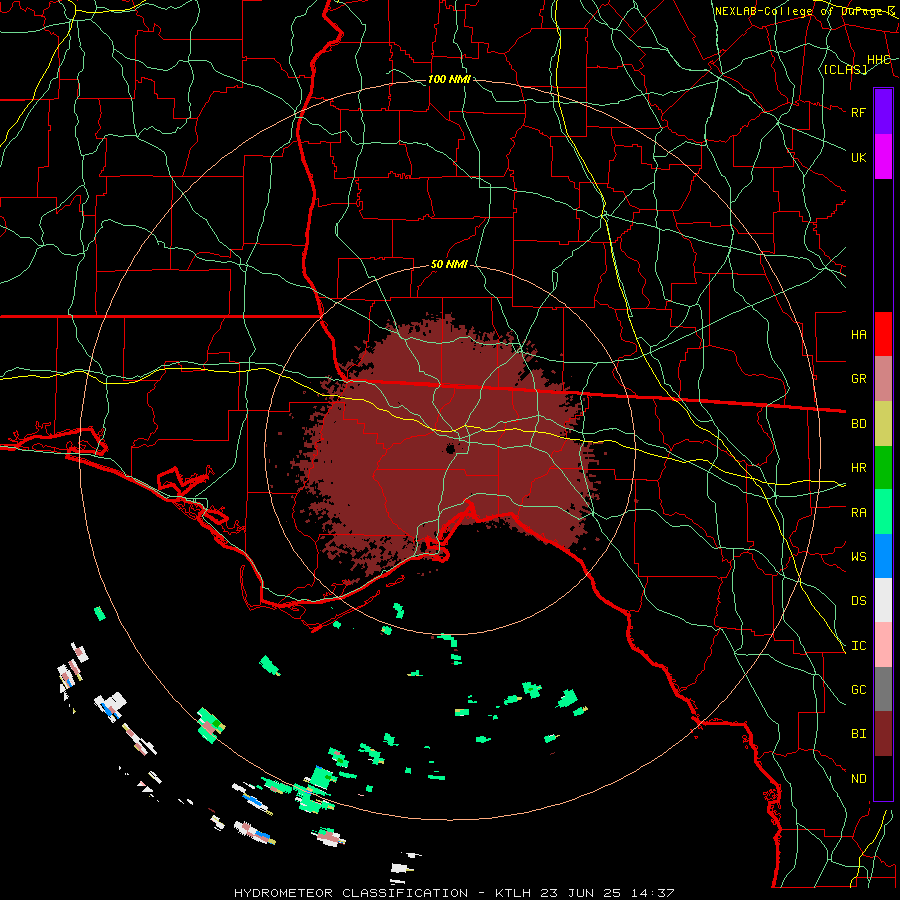Click the GC gray legend swatch
Screen dimensions: 900x900
pos(883,689)
